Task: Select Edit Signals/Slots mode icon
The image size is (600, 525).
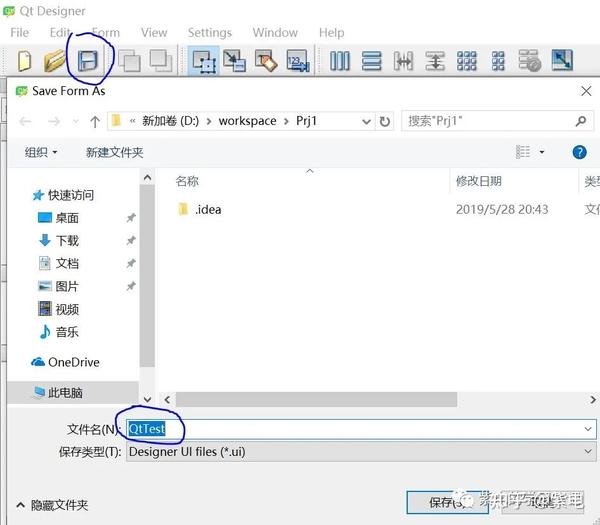Action: coord(235,61)
